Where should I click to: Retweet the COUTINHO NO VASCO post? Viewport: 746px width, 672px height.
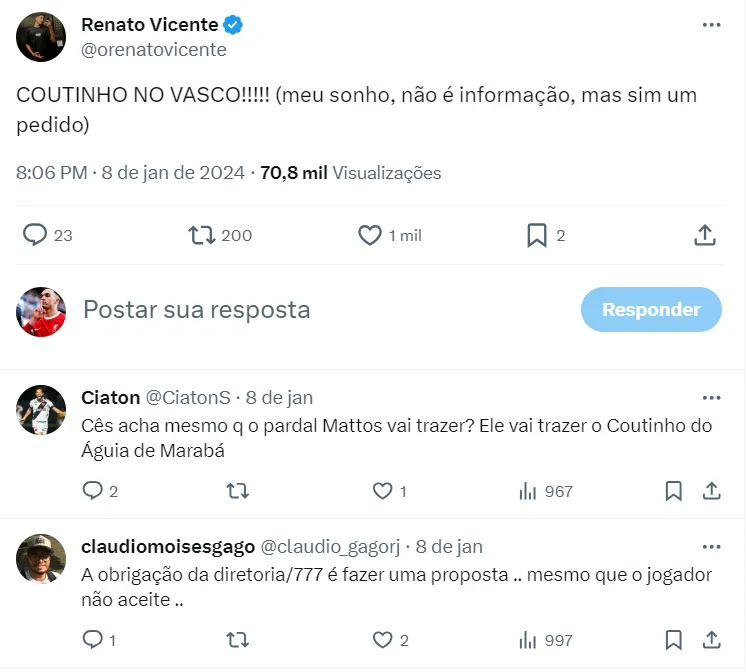tap(203, 235)
